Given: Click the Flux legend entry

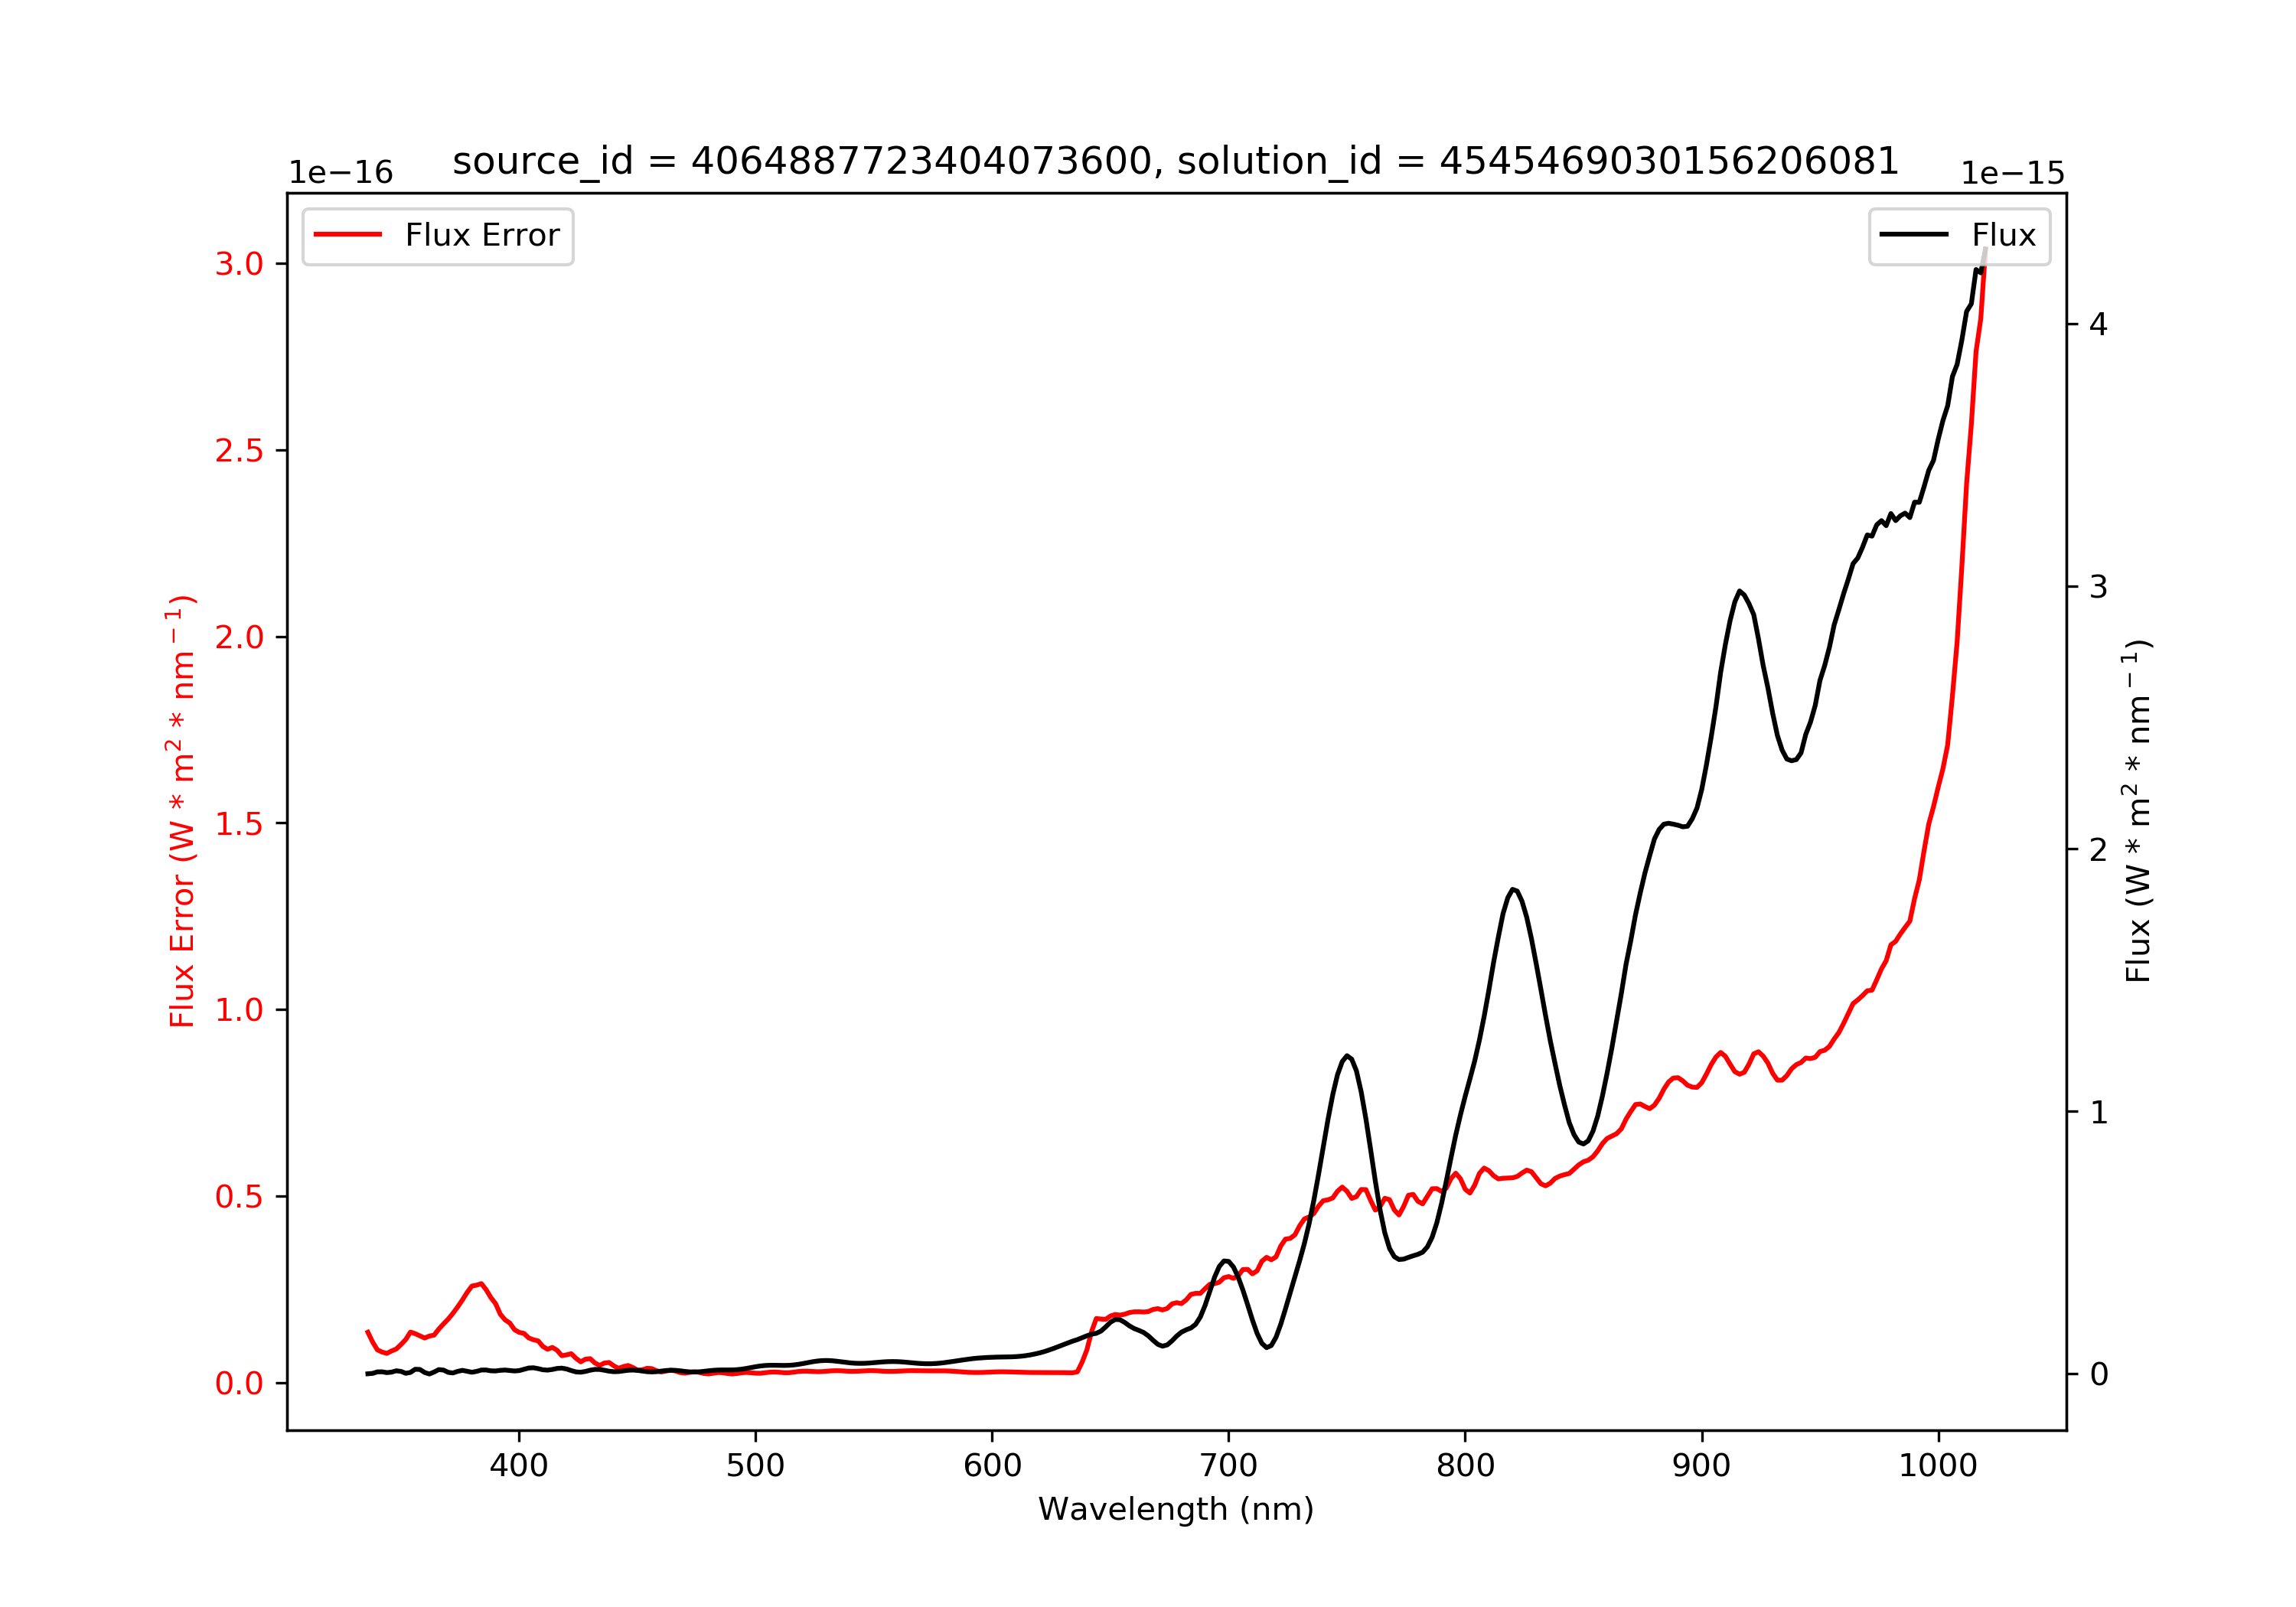Looking at the screenshot, I should pyautogui.click(x=1959, y=236).
